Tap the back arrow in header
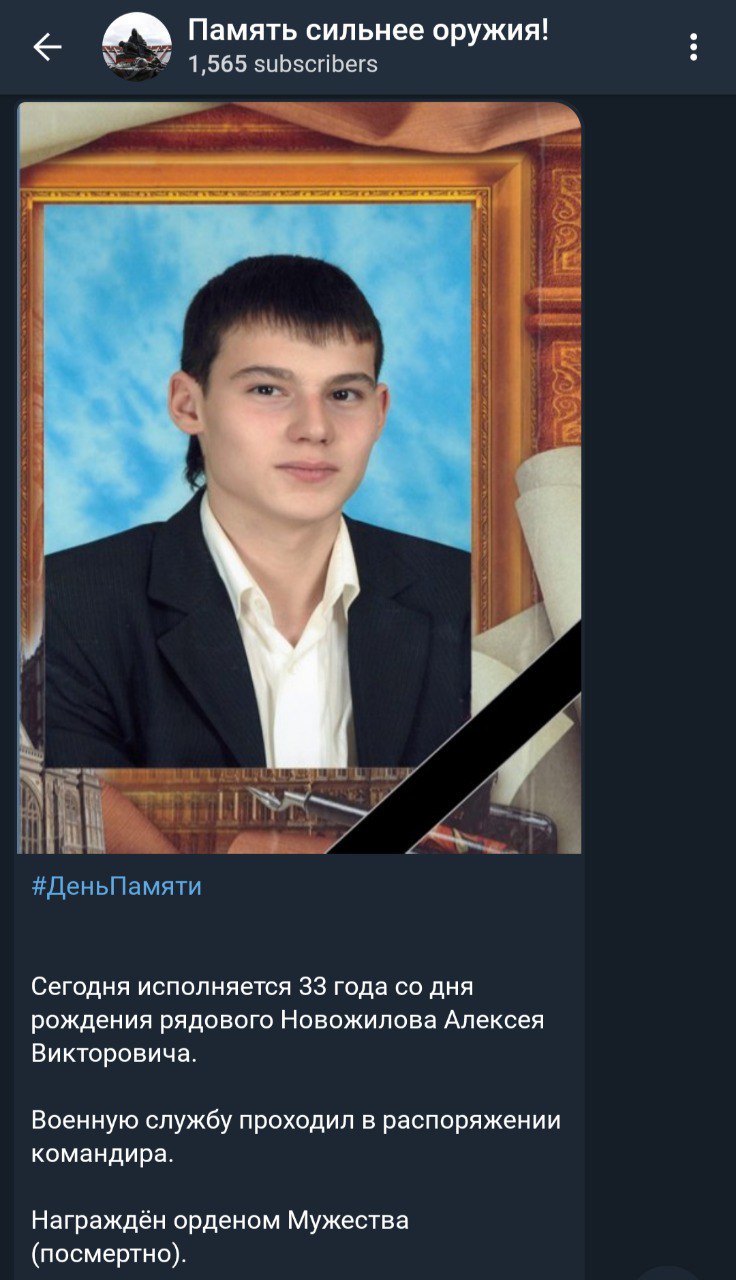 pos(47,47)
